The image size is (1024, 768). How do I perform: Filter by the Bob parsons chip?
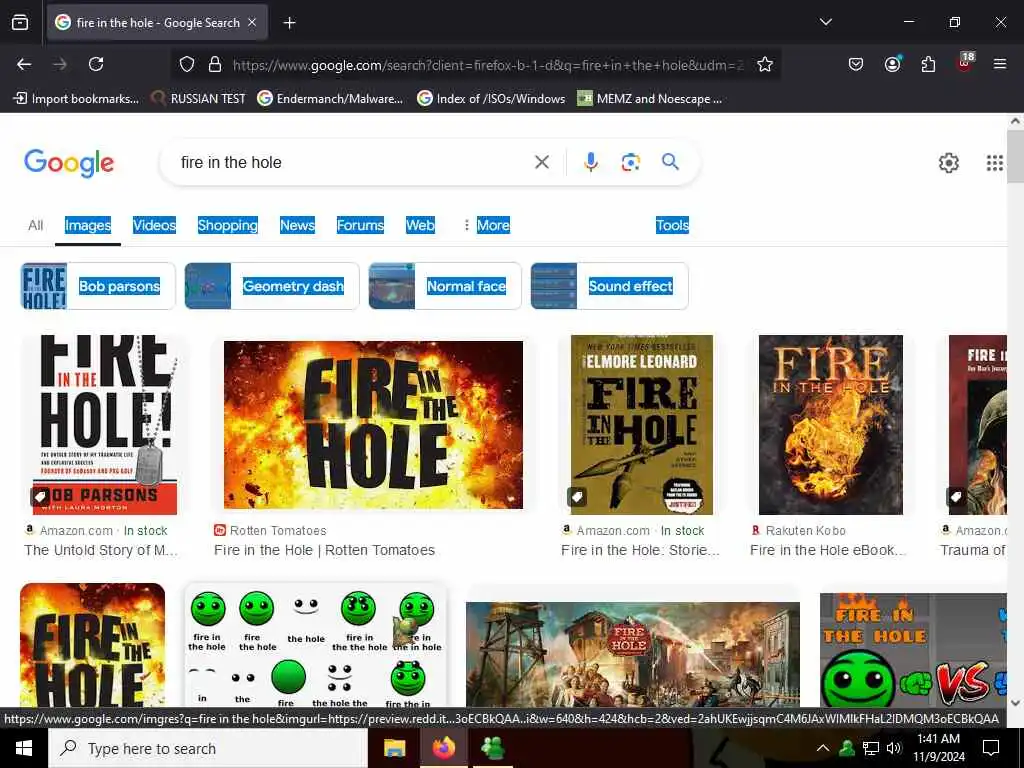click(x=98, y=286)
